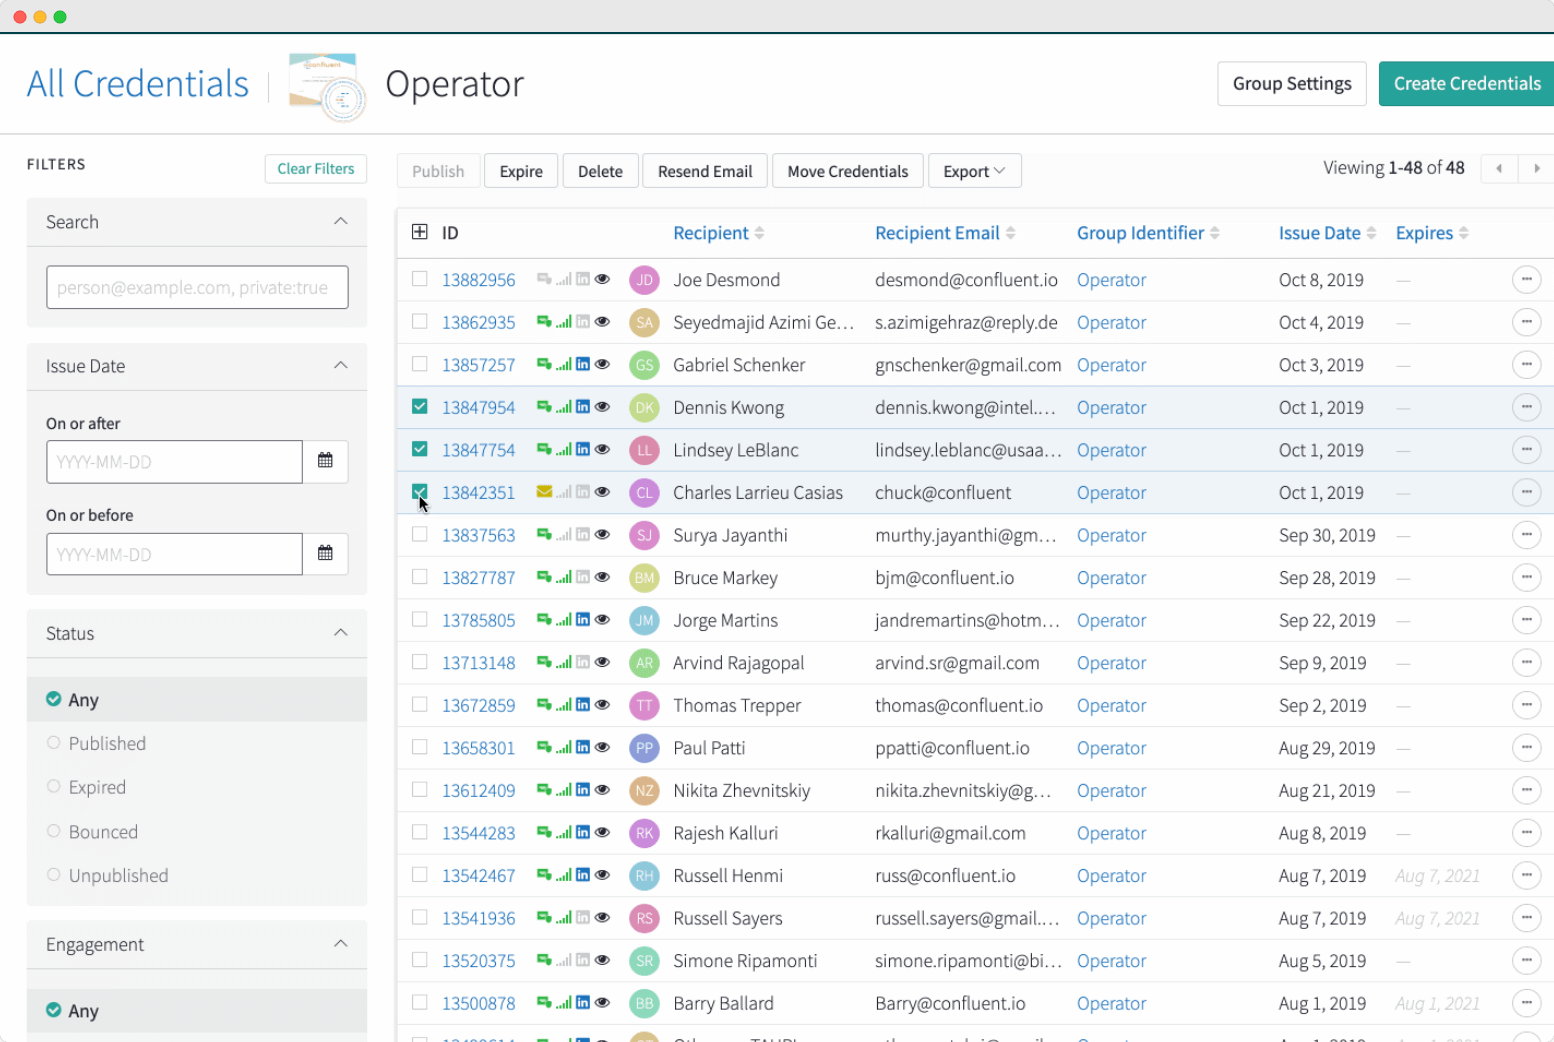Click the Resend Email toolbar button

(705, 171)
